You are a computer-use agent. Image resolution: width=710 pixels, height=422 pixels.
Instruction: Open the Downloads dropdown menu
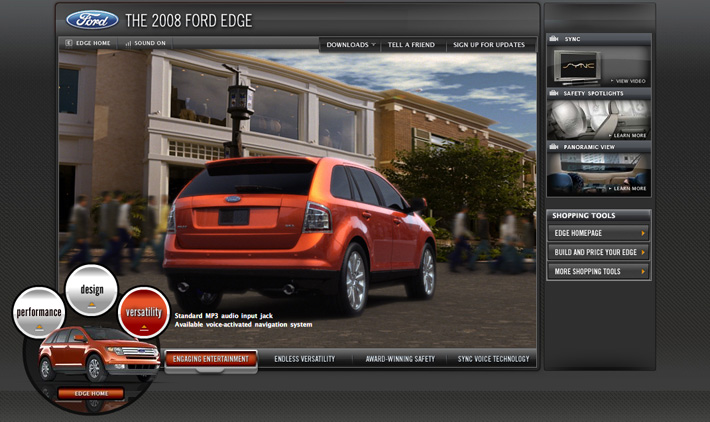(x=351, y=44)
